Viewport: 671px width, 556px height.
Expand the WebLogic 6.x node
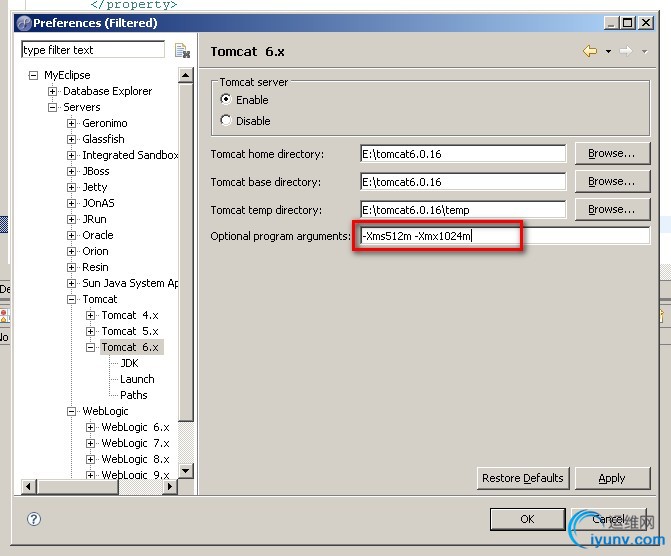pos(90,427)
